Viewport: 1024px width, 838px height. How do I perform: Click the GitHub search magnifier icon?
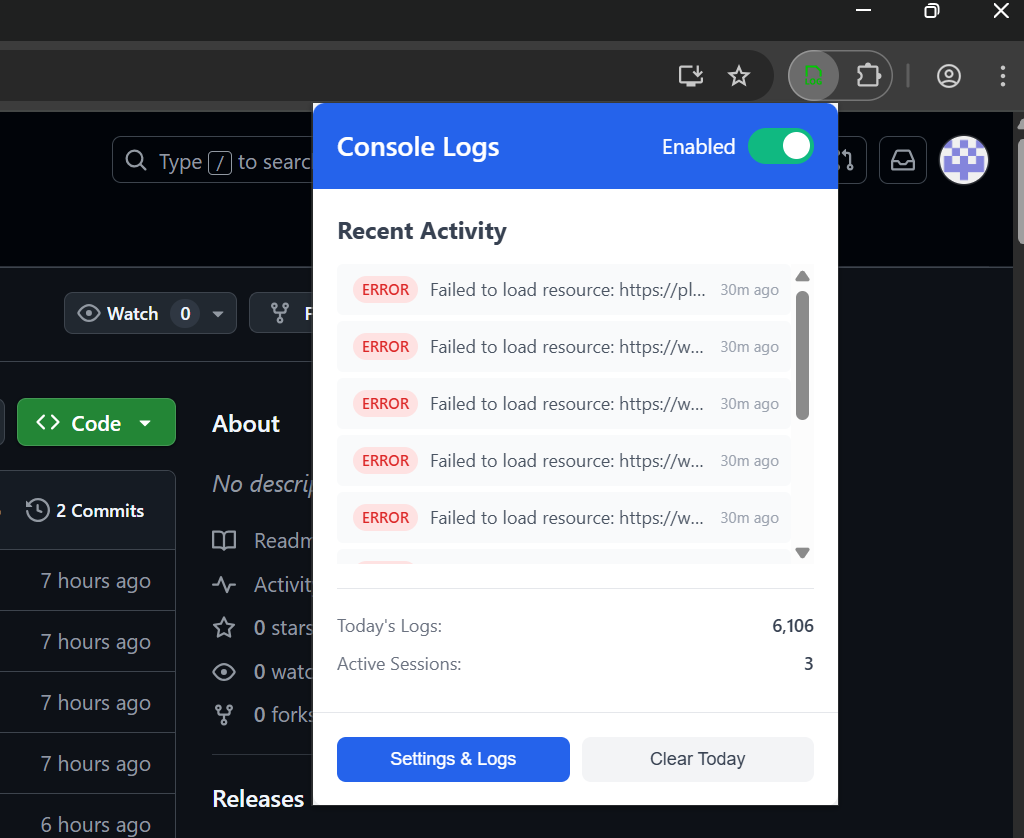[136, 160]
